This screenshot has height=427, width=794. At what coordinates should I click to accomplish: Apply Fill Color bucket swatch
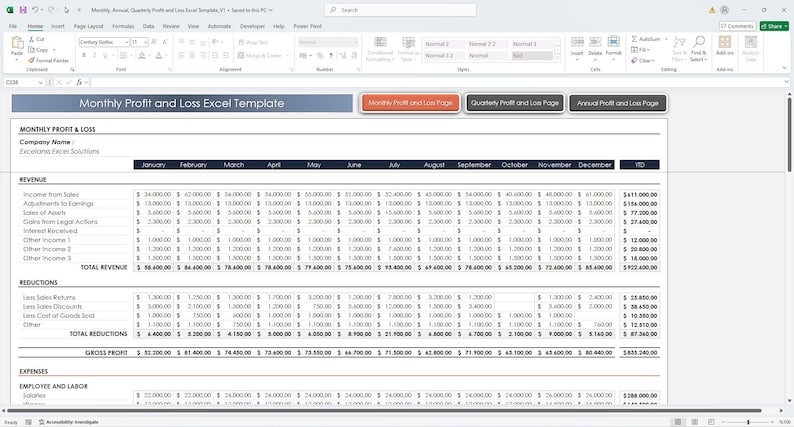pyautogui.click(x=142, y=55)
